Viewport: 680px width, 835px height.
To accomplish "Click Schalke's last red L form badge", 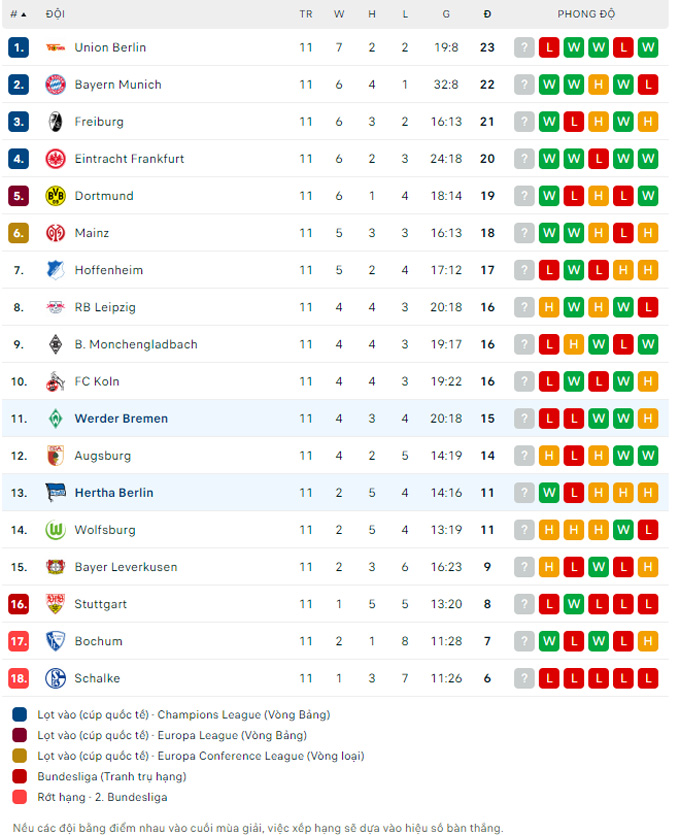I will click(x=648, y=678).
